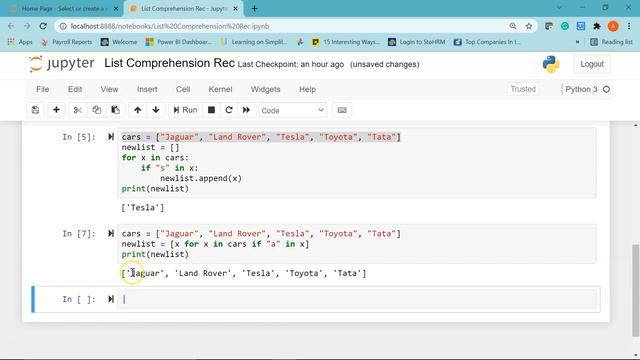This screenshot has height=360, width=640.
Task: Restart and run all cells icon
Action: (x=247, y=110)
